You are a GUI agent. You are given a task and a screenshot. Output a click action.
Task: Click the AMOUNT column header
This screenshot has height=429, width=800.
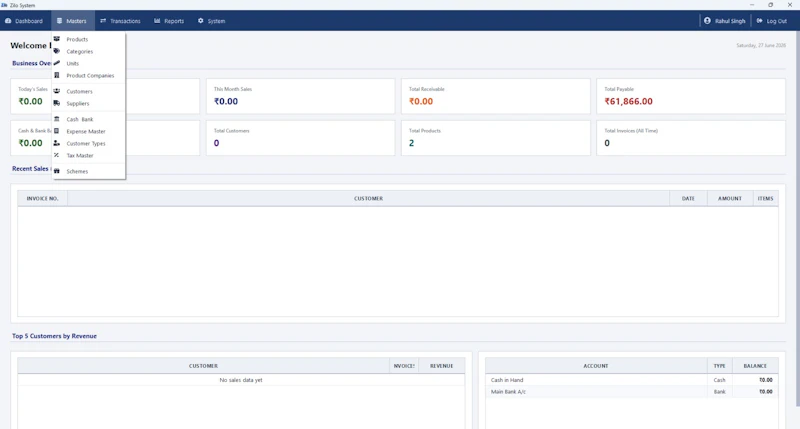point(730,198)
